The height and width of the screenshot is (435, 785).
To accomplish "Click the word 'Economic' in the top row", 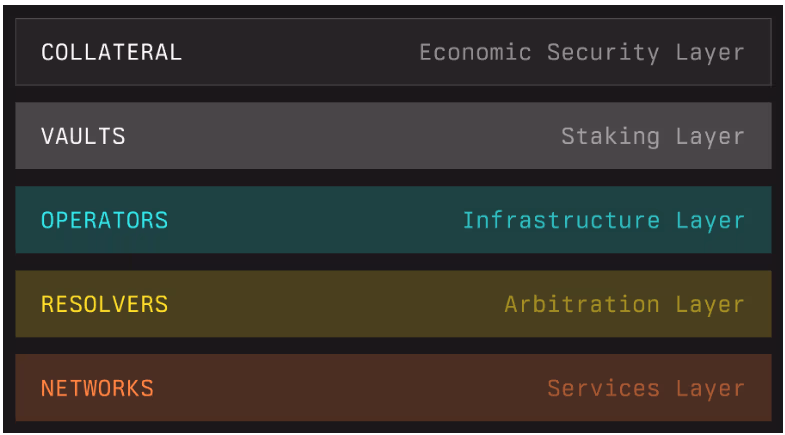I will pos(475,52).
